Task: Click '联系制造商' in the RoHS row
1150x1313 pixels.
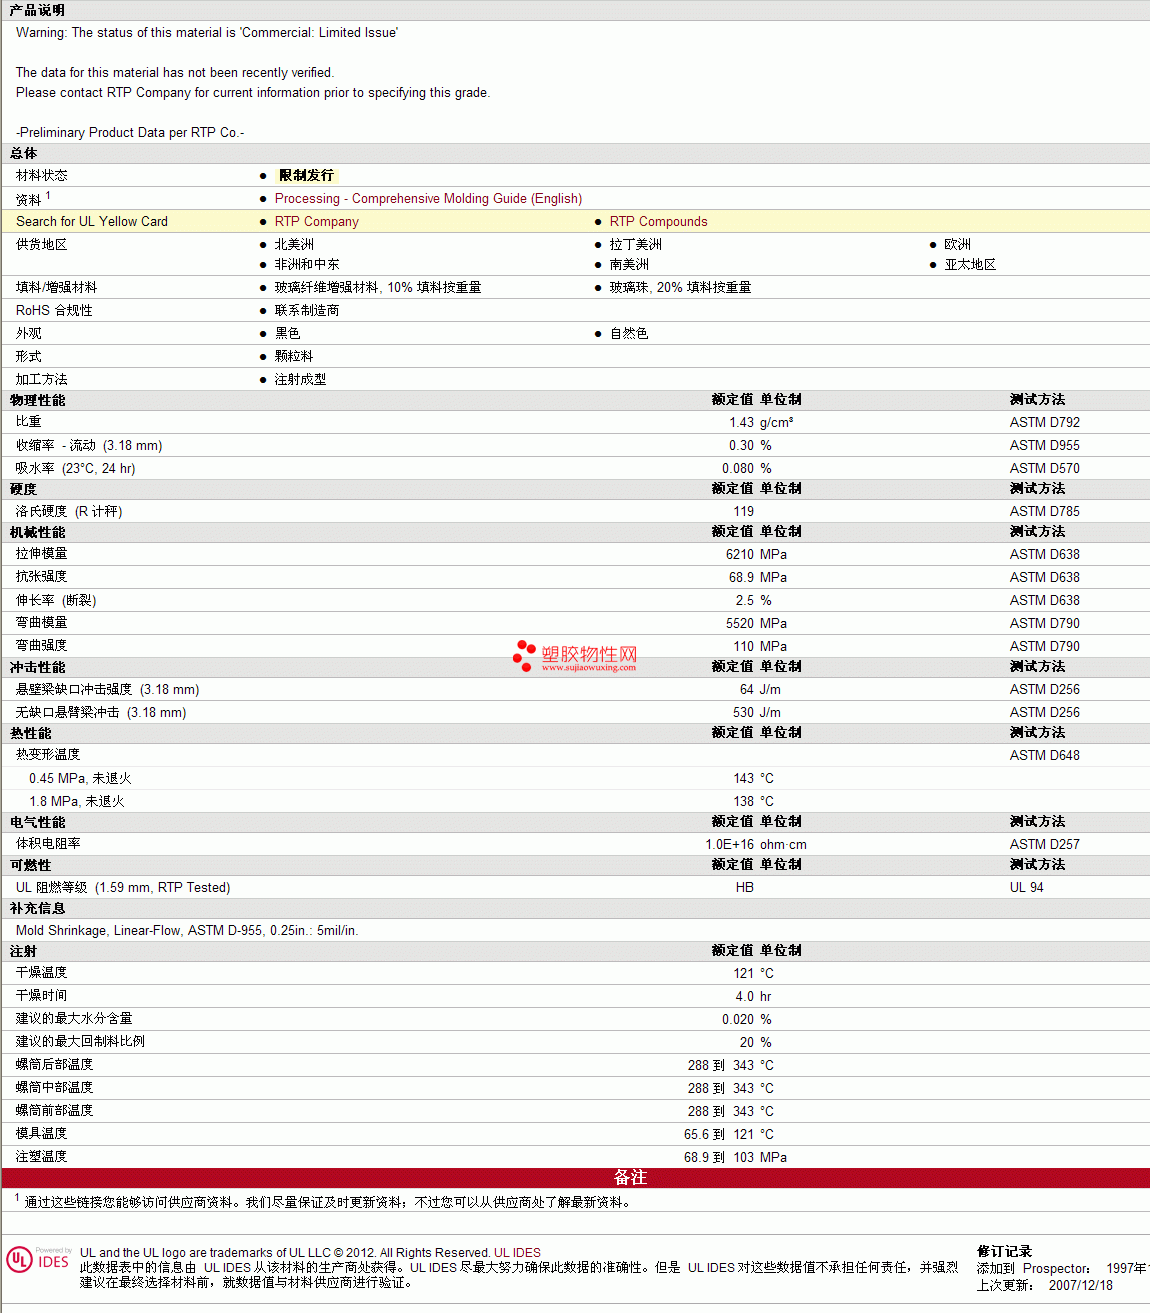Action: [307, 311]
